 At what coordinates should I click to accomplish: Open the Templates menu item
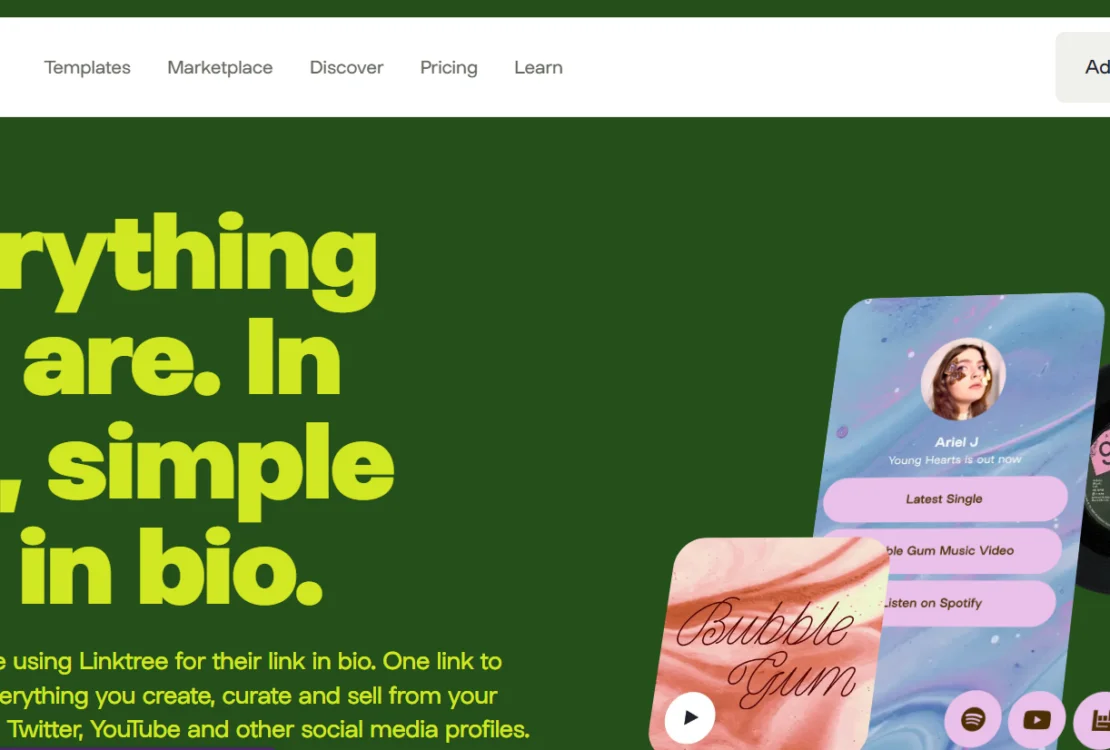pyautogui.click(x=87, y=67)
